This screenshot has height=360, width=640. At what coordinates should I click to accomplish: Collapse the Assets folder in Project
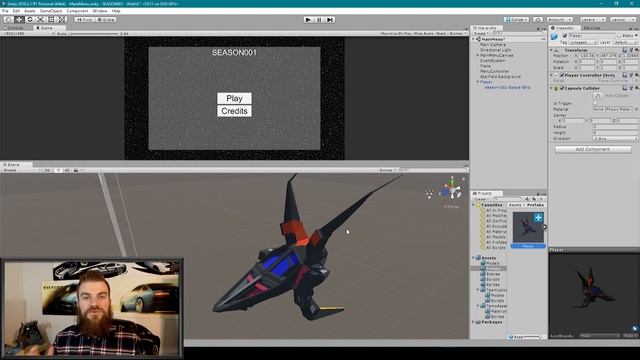pyautogui.click(x=473, y=258)
